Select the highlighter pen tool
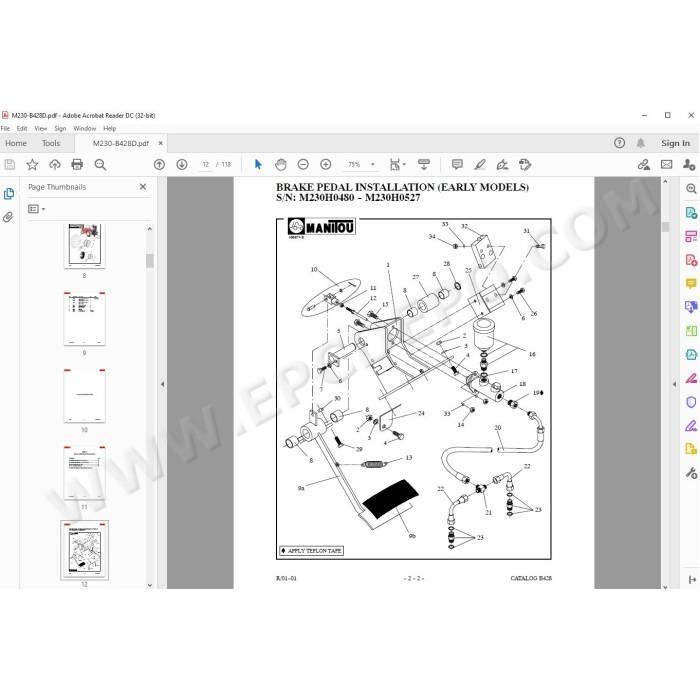Screen dimensions: 700x700 point(480,165)
